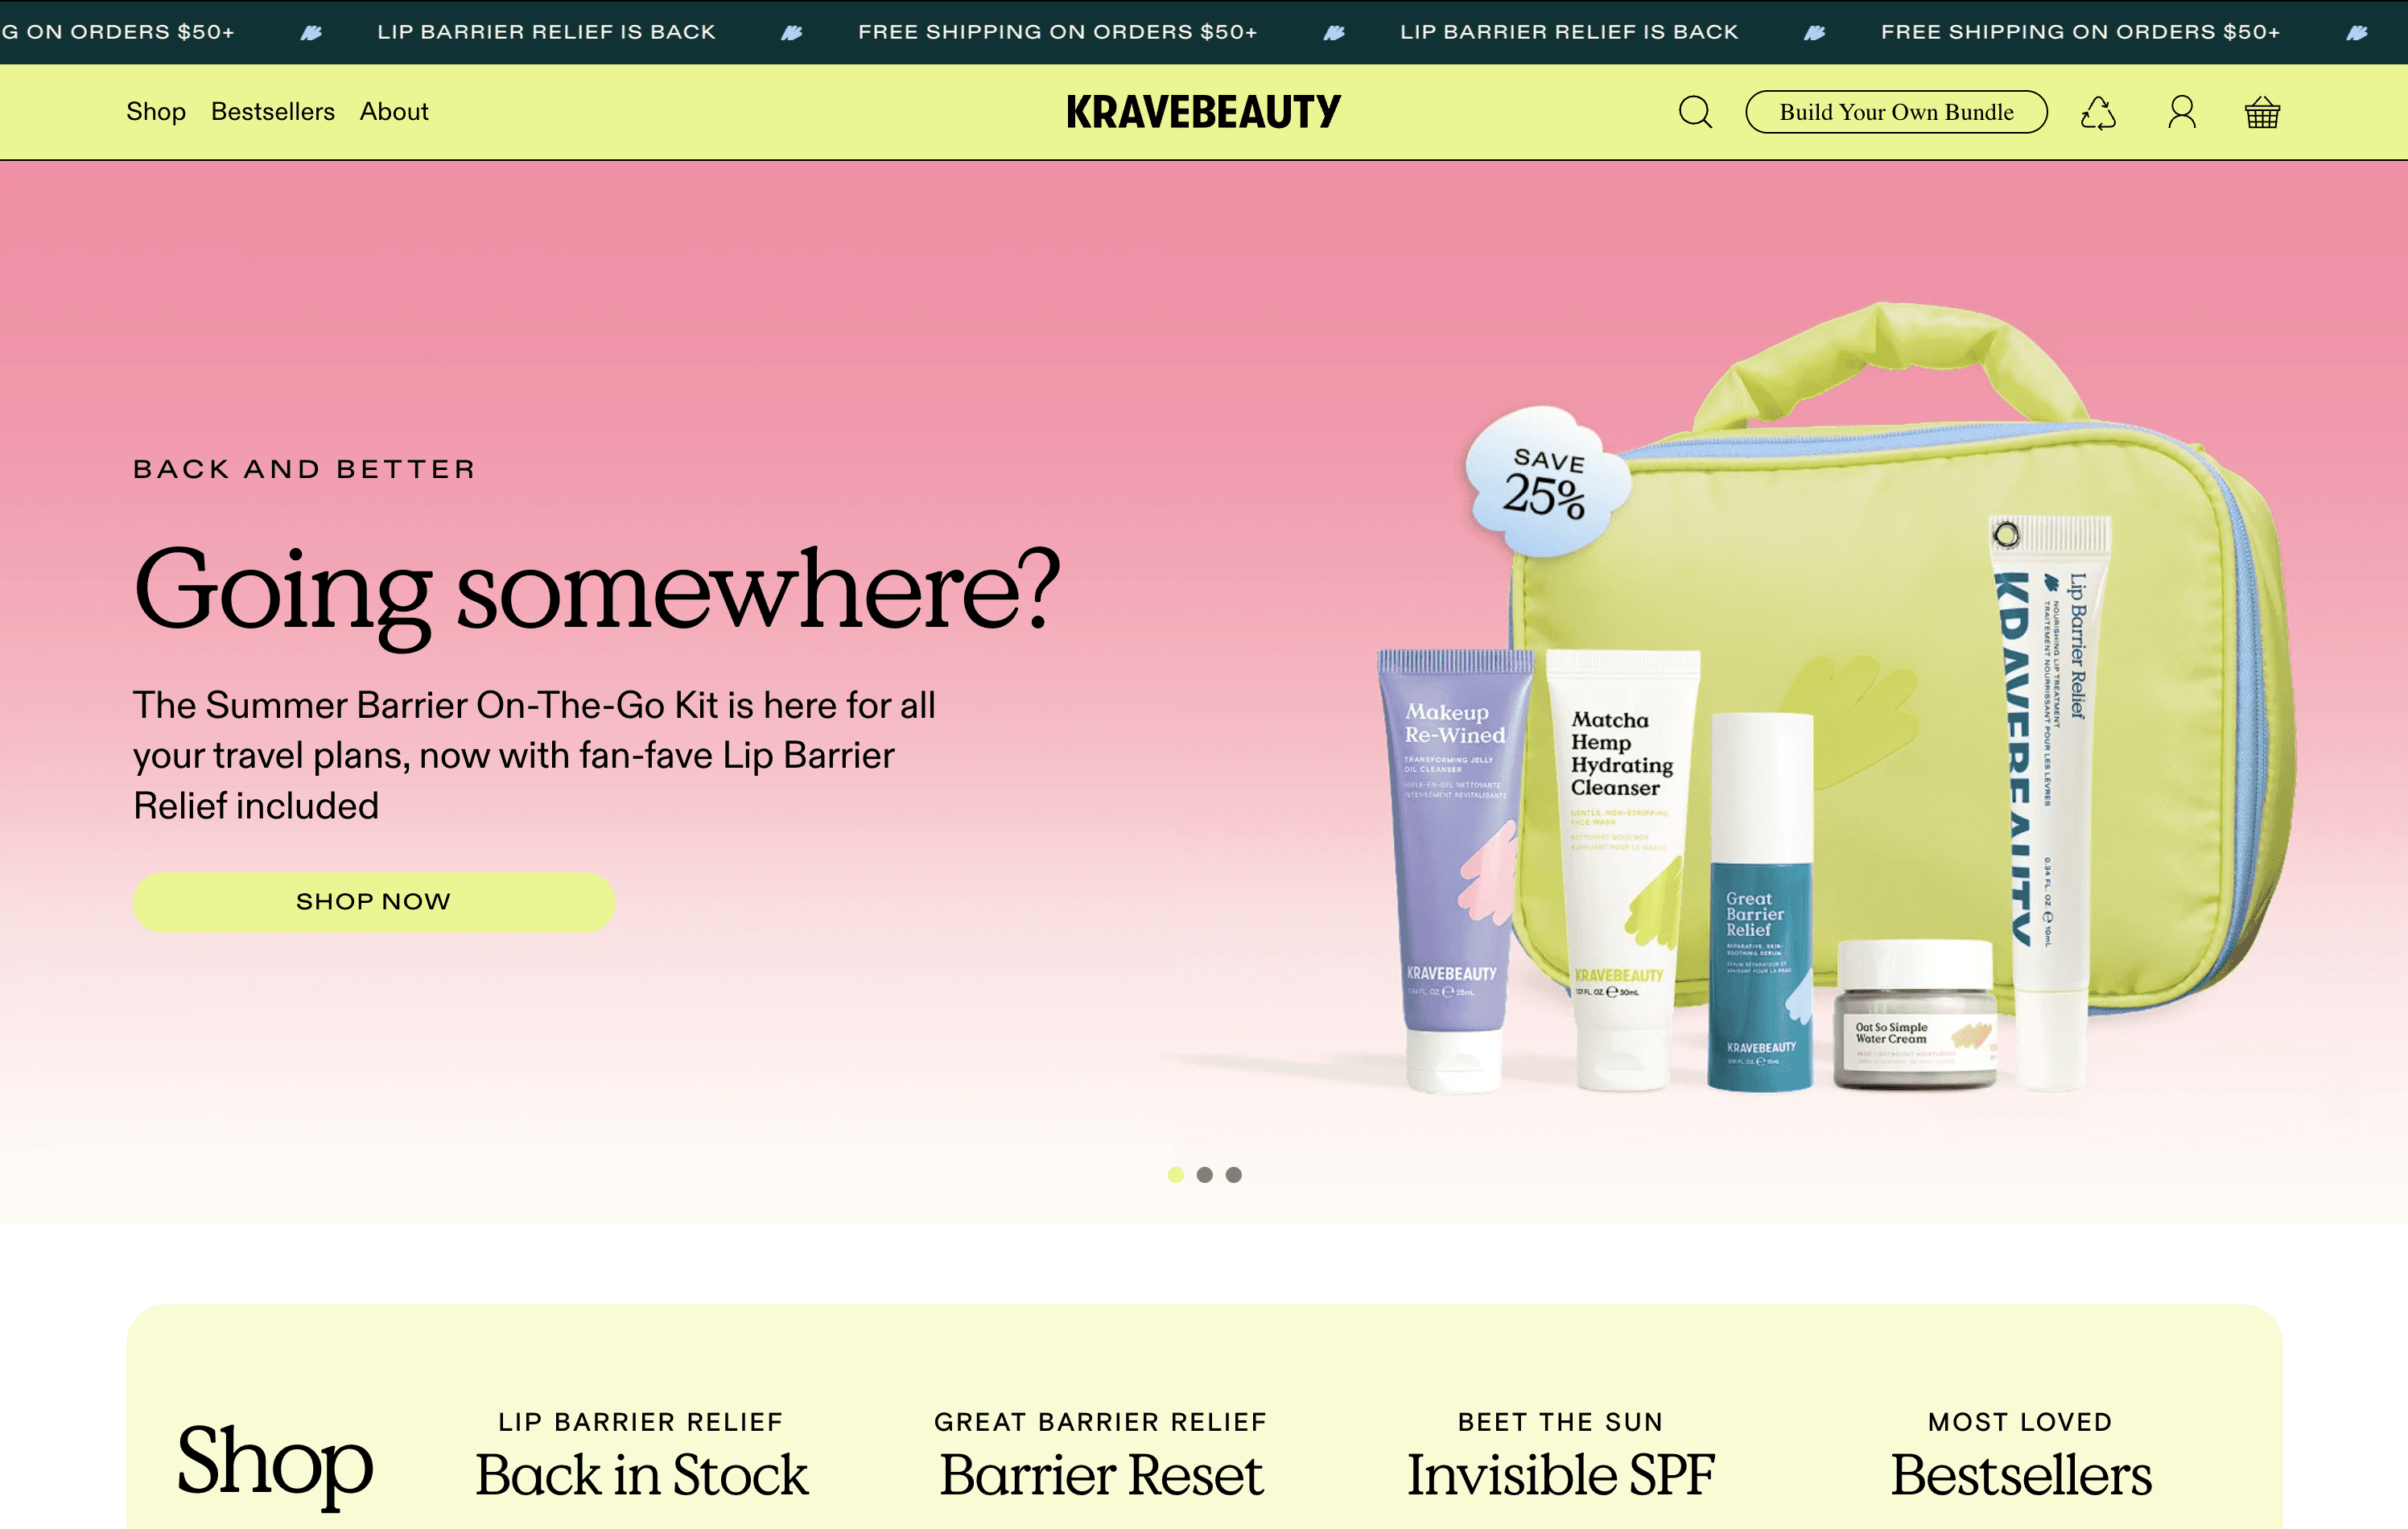Open the shopping basket icon
Screen dimensions: 2408x1529
coord(2262,112)
